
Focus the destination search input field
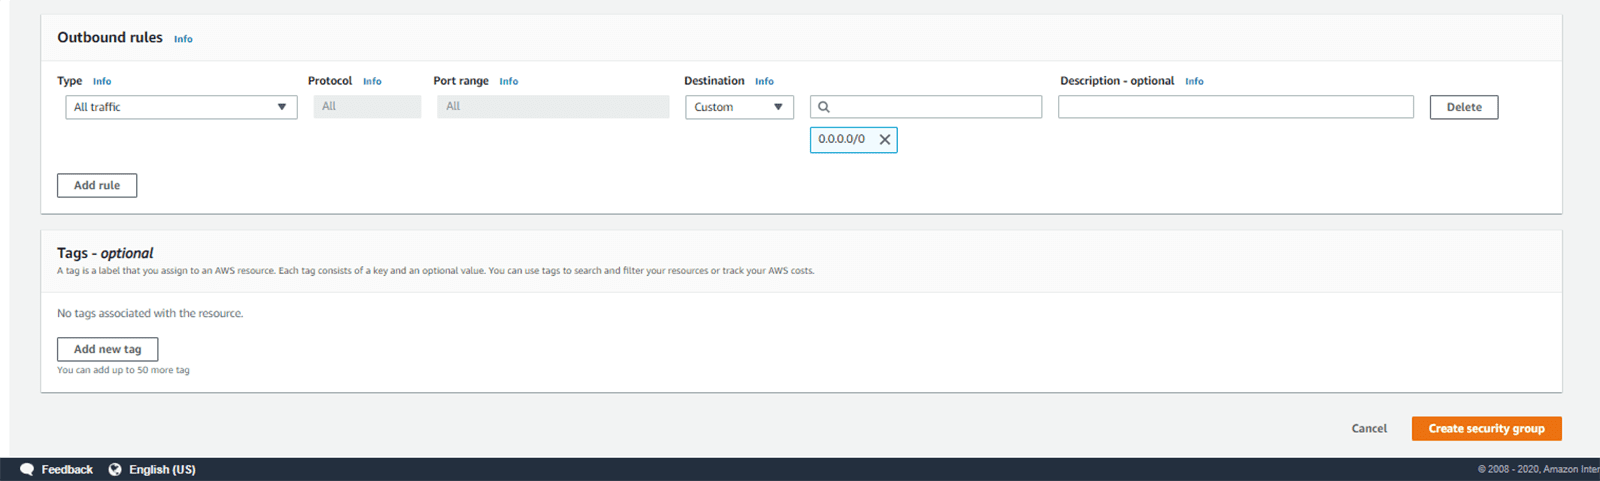coord(926,107)
